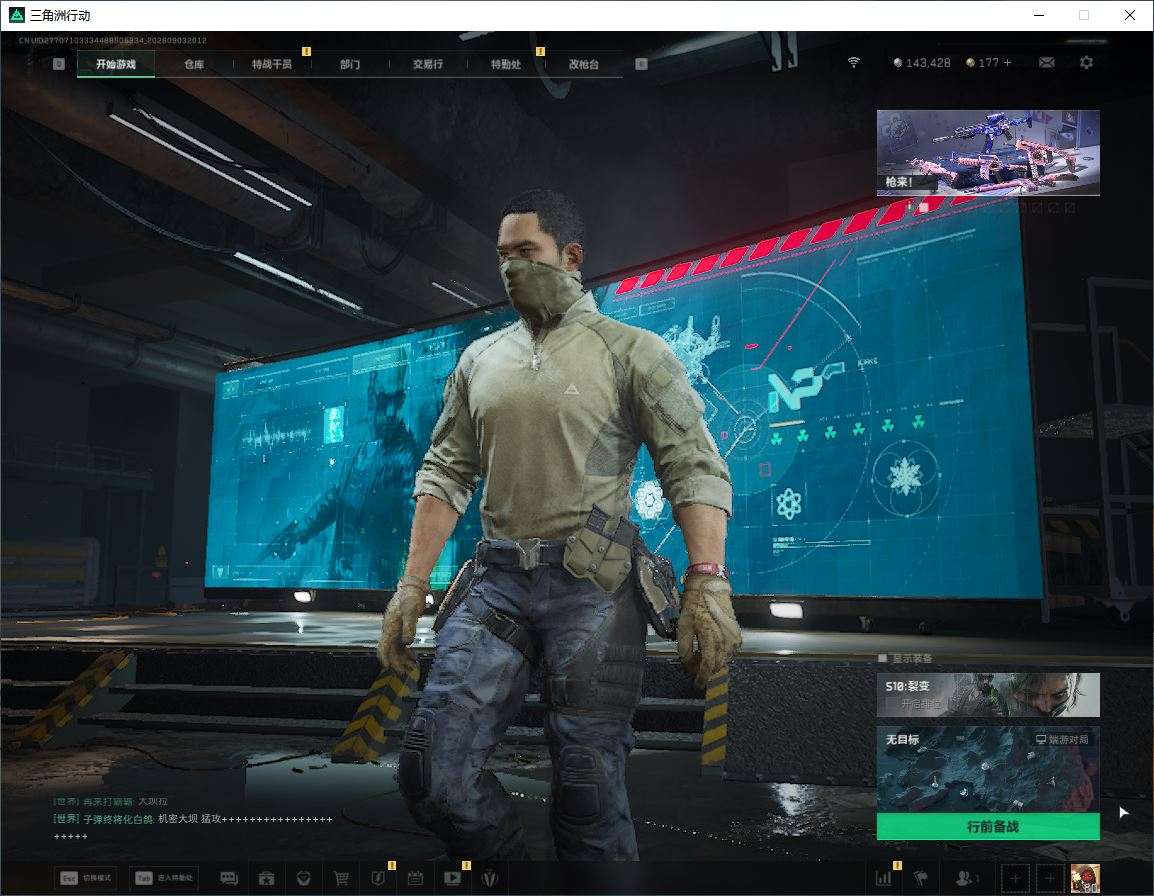Click the 三角洲行动 window title icon
The image size is (1154, 896).
pyautogui.click(x=16, y=15)
